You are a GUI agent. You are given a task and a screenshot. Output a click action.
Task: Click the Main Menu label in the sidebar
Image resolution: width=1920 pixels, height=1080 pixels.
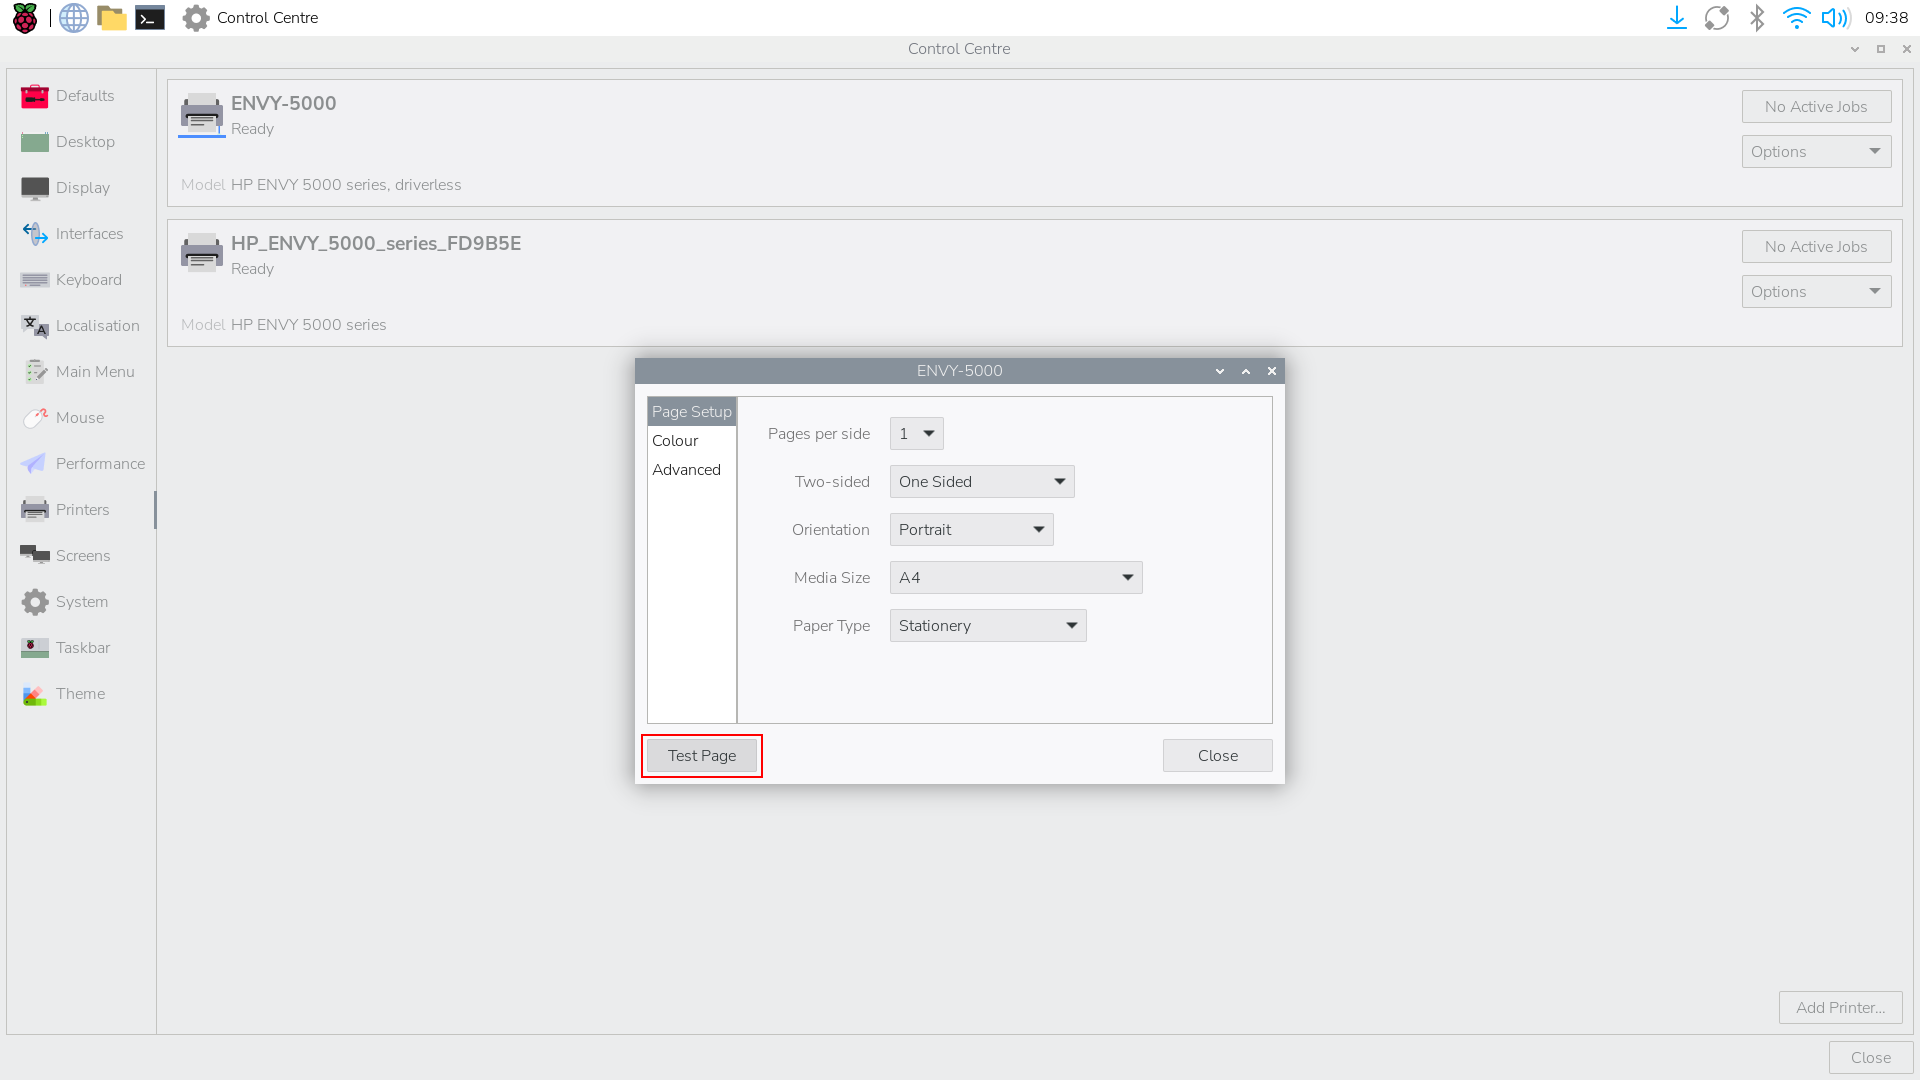click(x=95, y=372)
